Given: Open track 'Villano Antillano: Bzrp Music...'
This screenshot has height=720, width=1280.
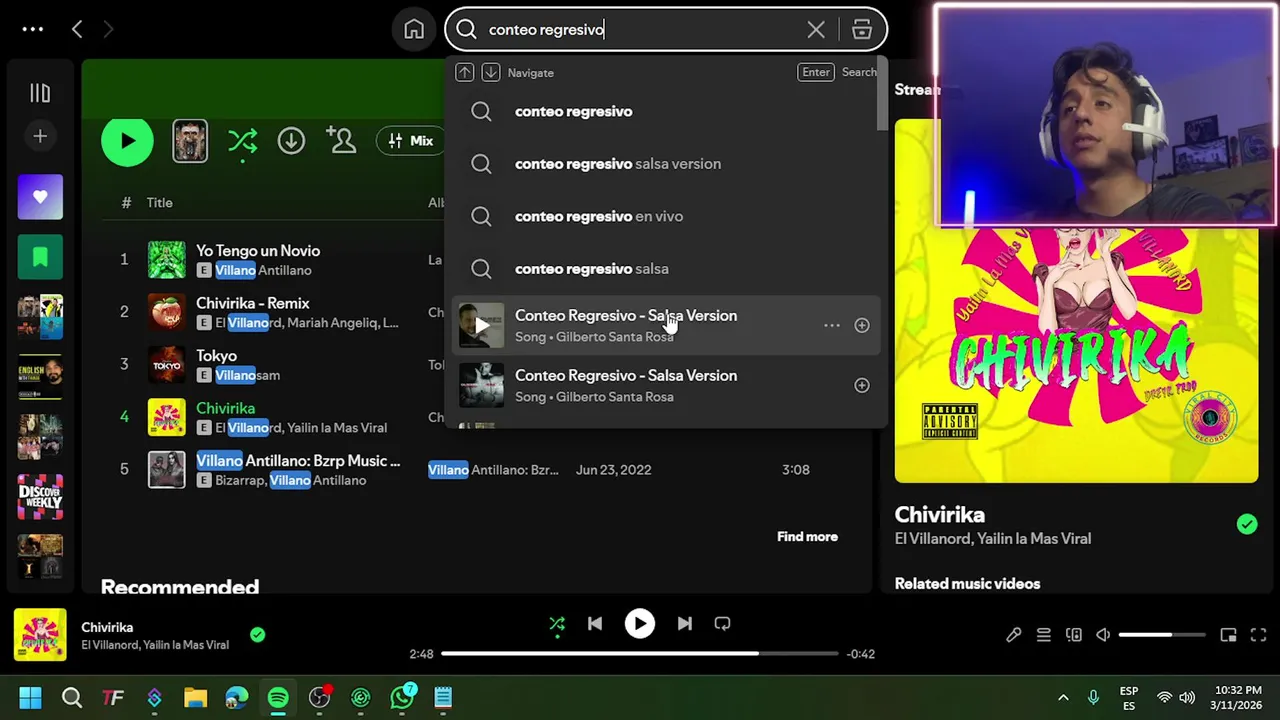Looking at the screenshot, I should (298, 460).
